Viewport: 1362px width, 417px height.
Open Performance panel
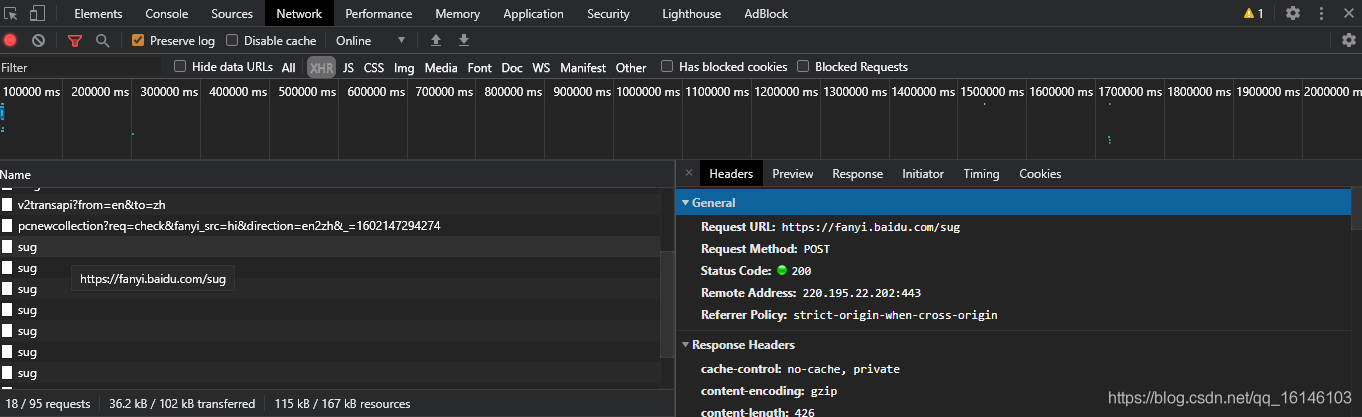379,14
